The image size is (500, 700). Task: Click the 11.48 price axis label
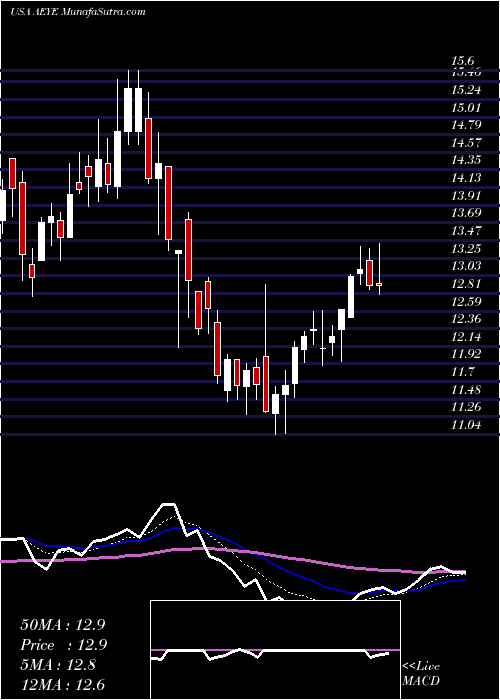coord(466,389)
